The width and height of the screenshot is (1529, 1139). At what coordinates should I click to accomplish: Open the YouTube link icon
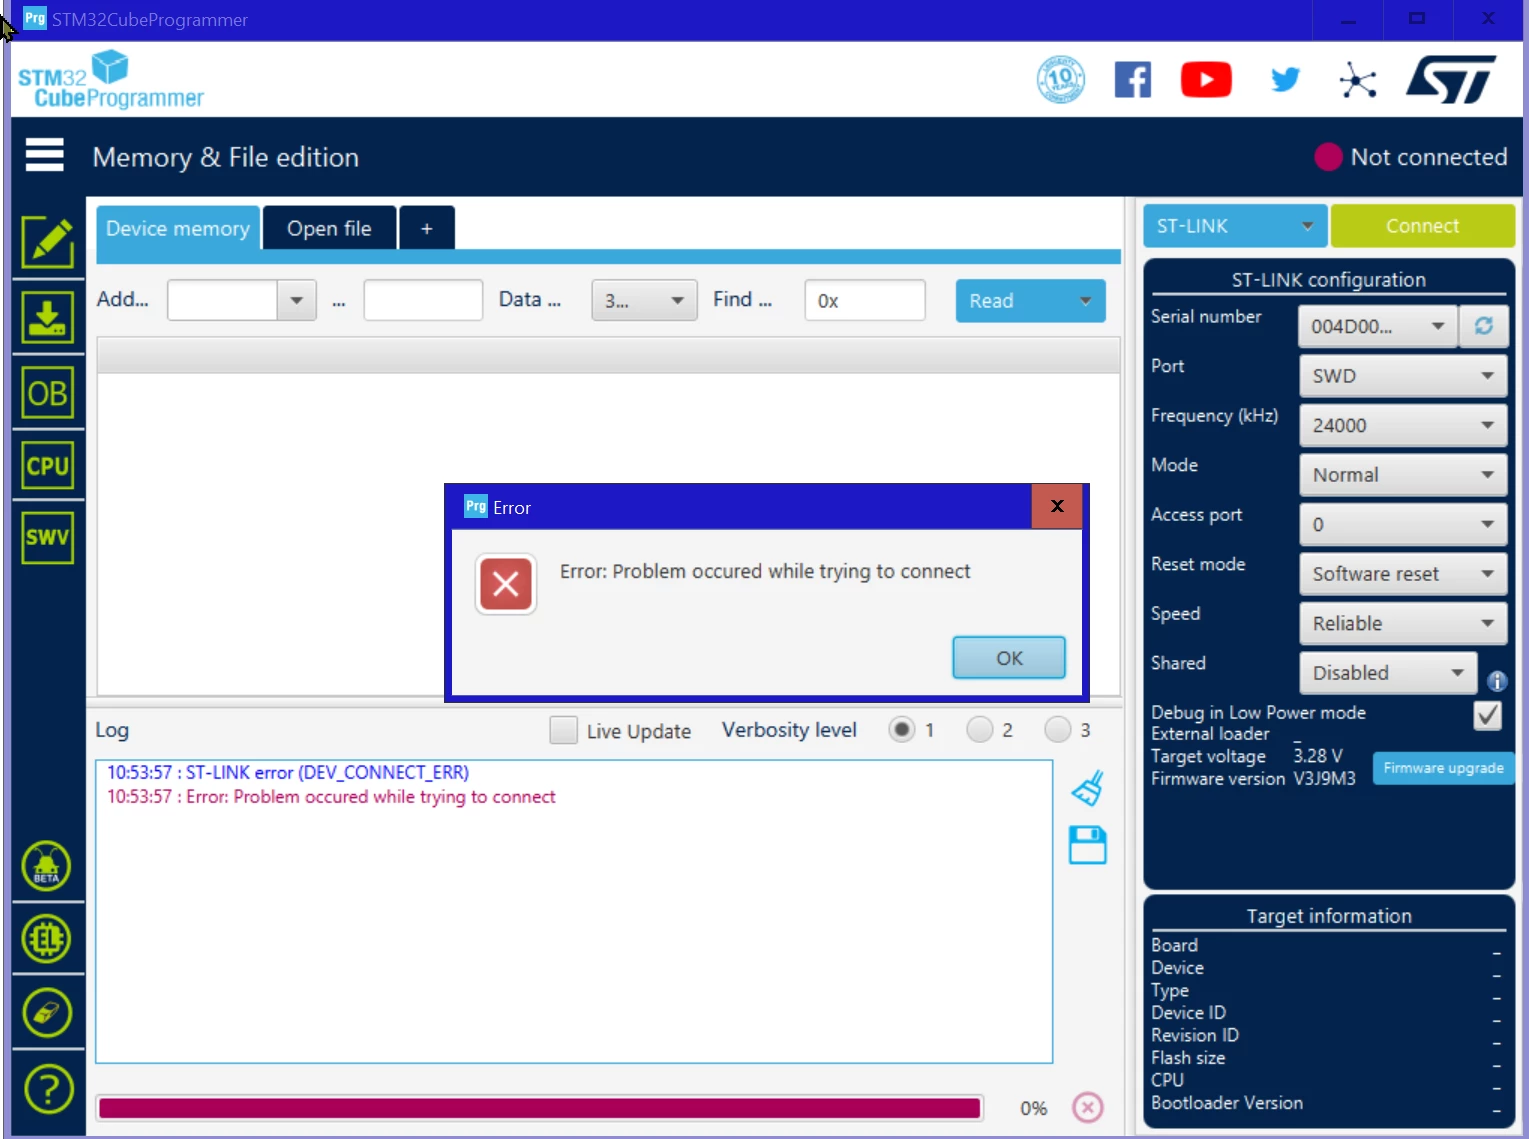1206,80
